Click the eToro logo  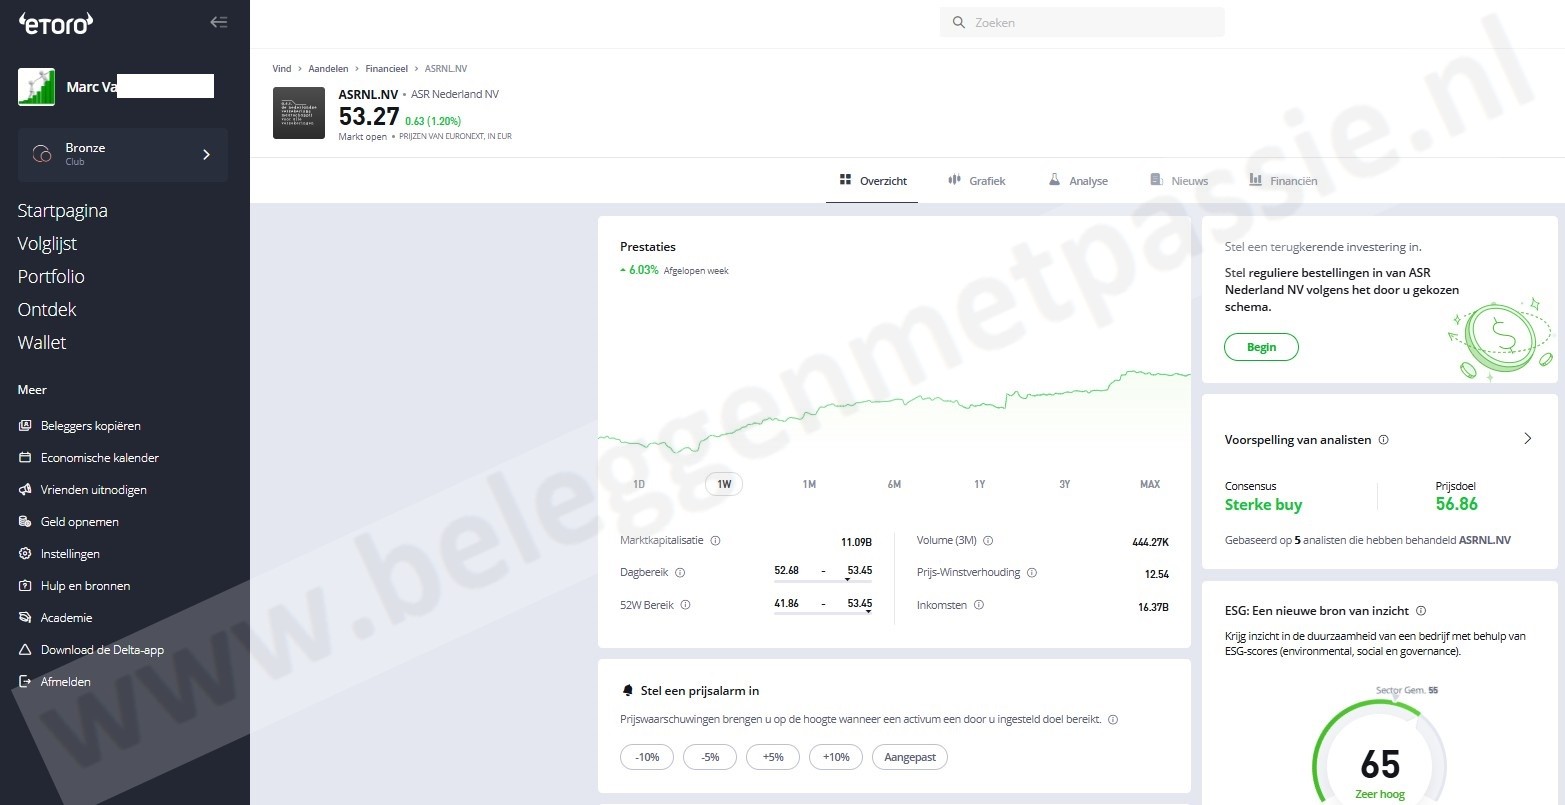tap(56, 23)
